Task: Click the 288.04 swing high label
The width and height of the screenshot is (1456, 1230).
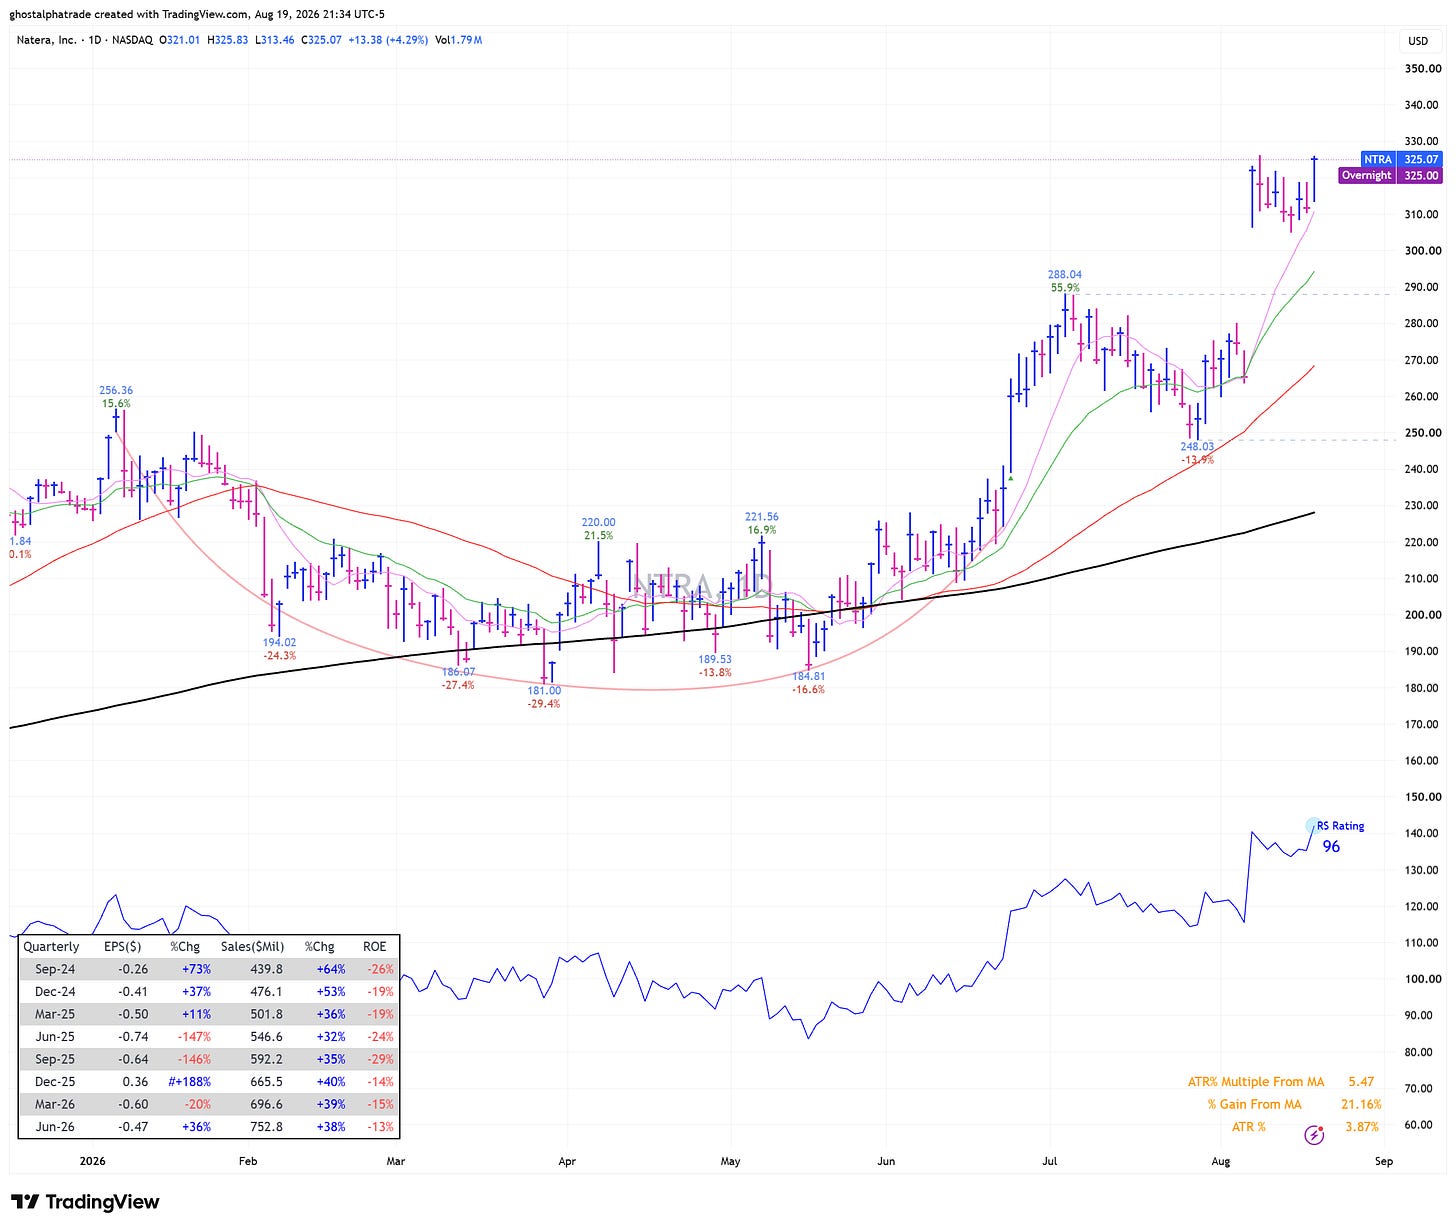Action: pyautogui.click(x=1065, y=274)
